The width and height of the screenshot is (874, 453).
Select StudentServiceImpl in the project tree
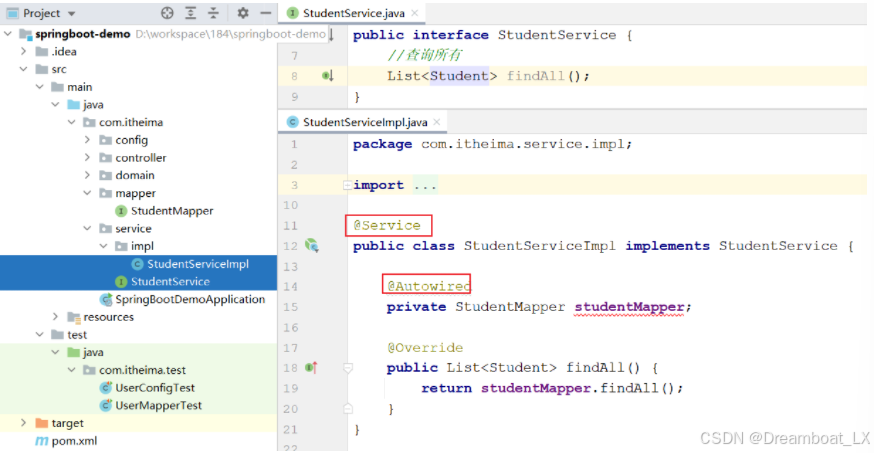pyautogui.click(x=198, y=264)
